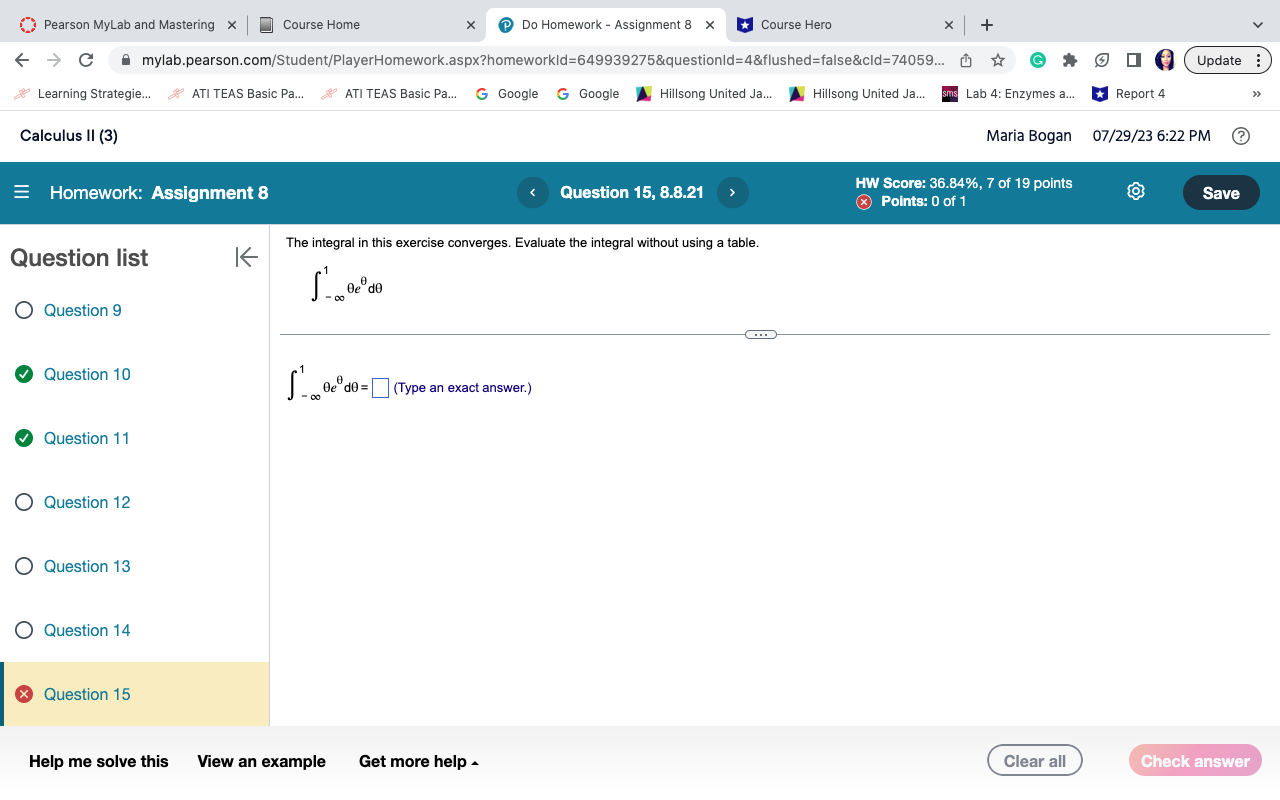Select Question 9 radio circle
The image size is (1280, 800).
tap(23, 310)
